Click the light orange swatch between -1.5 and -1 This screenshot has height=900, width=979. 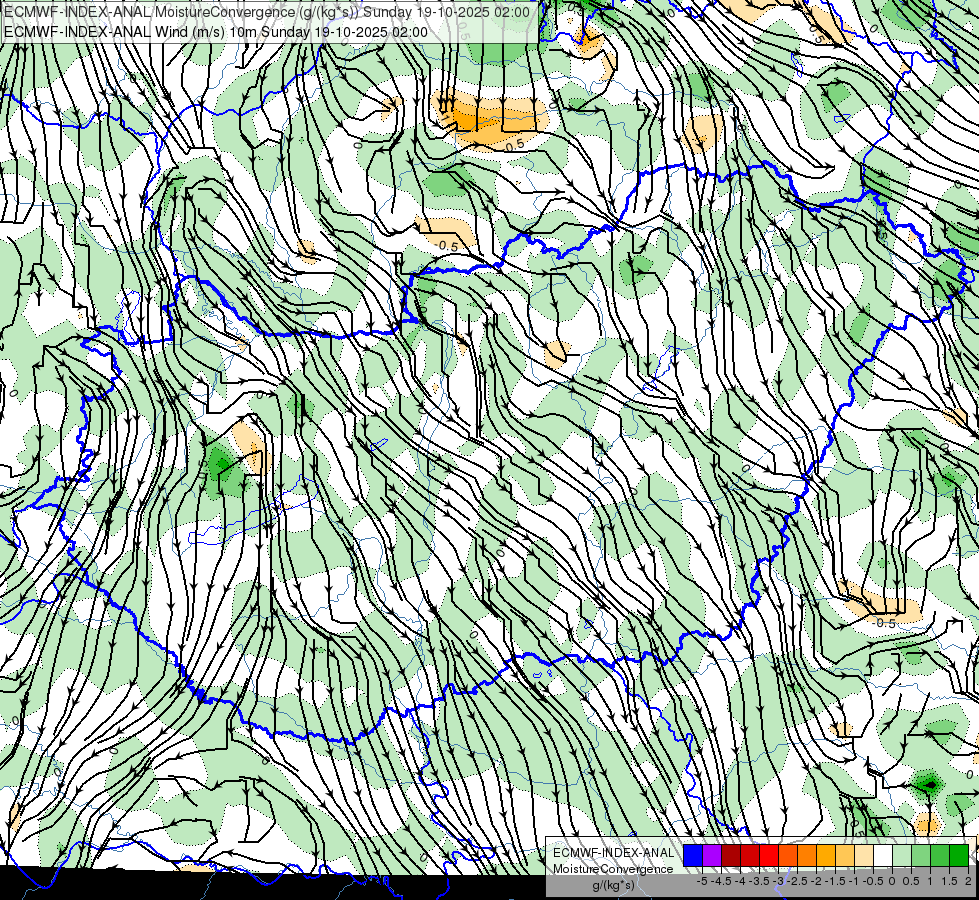pos(845,856)
